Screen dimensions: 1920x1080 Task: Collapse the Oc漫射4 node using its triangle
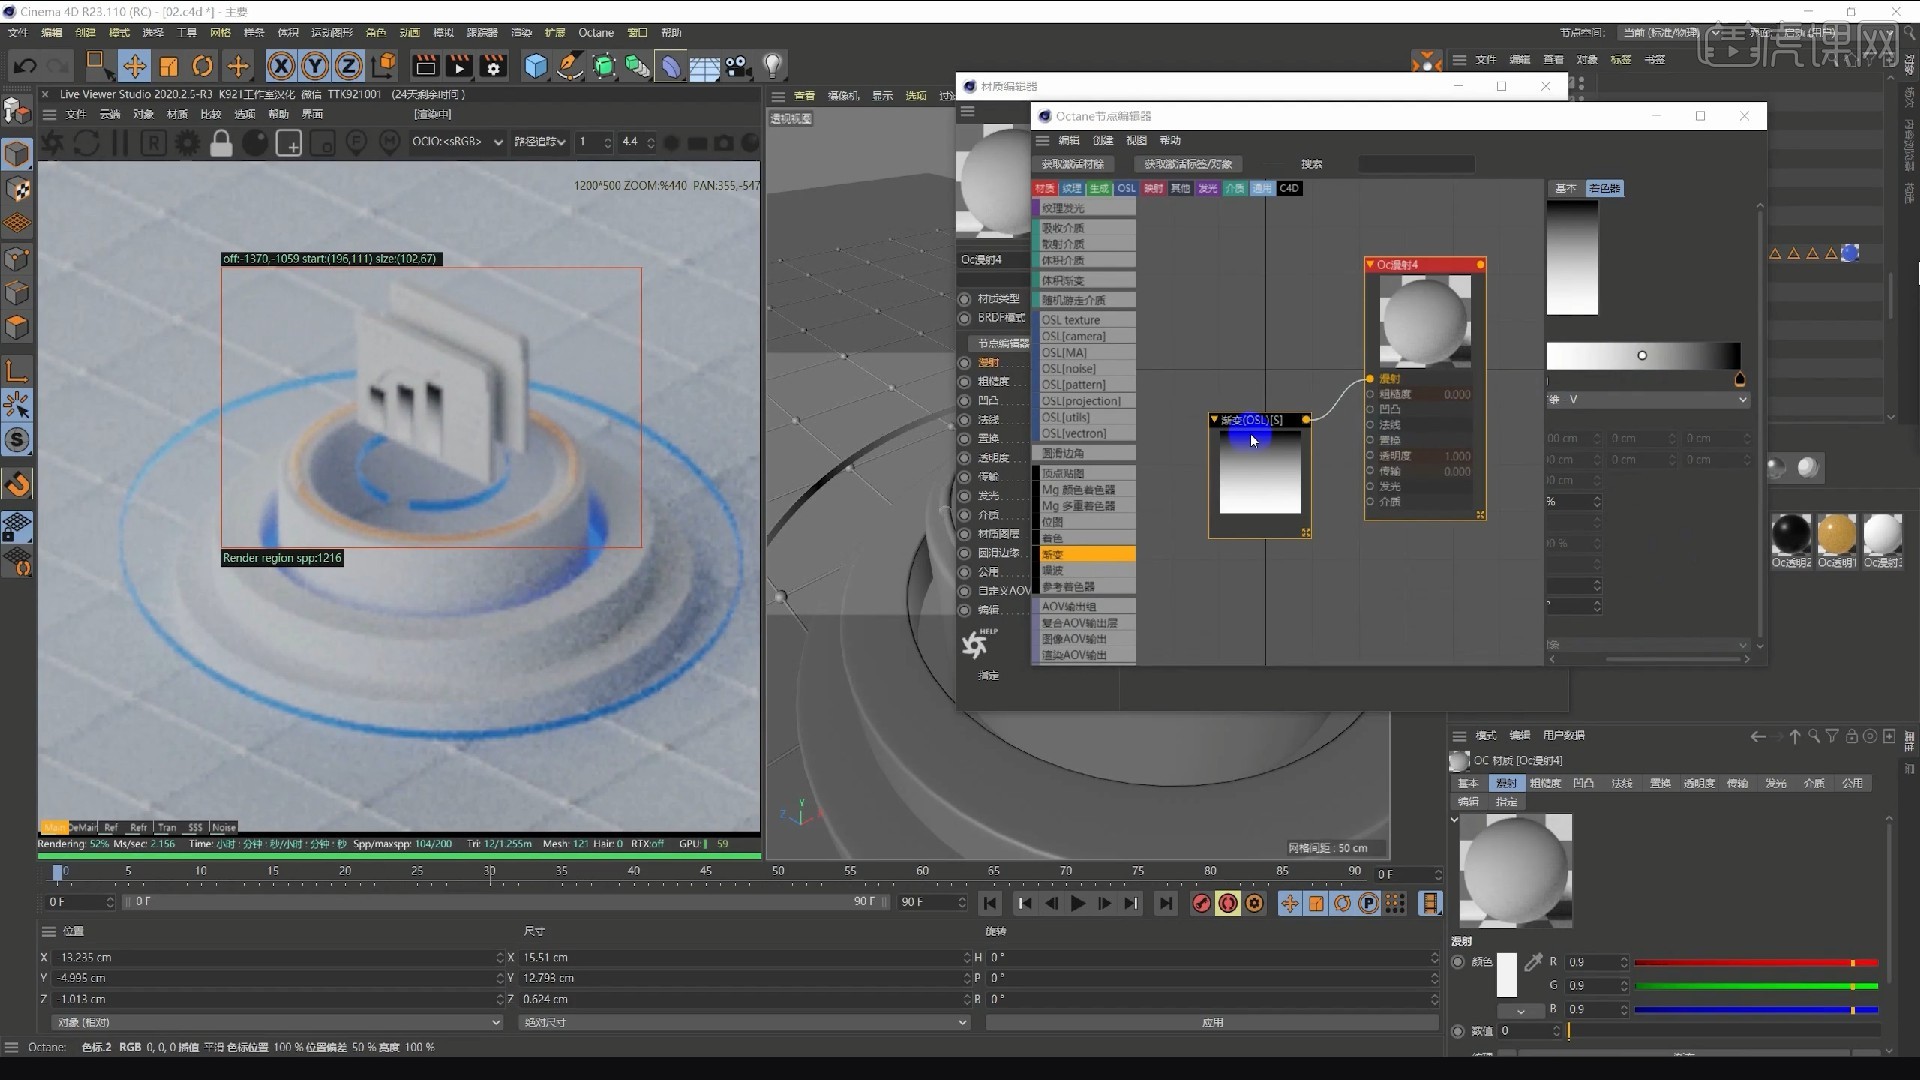pyautogui.click(x=1370, y=264)
